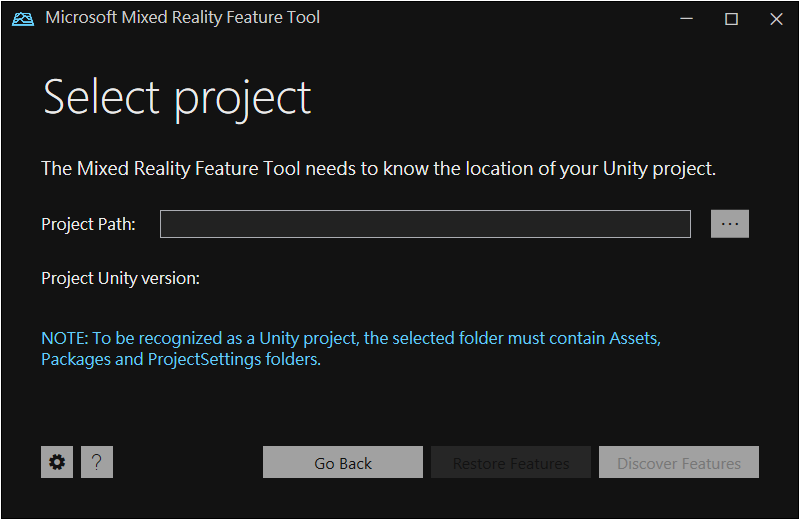Click the Discover Features button
Image resolution: width=800 pixels, height=520 pixels.
pyautogui.click(x=679, y=463)
